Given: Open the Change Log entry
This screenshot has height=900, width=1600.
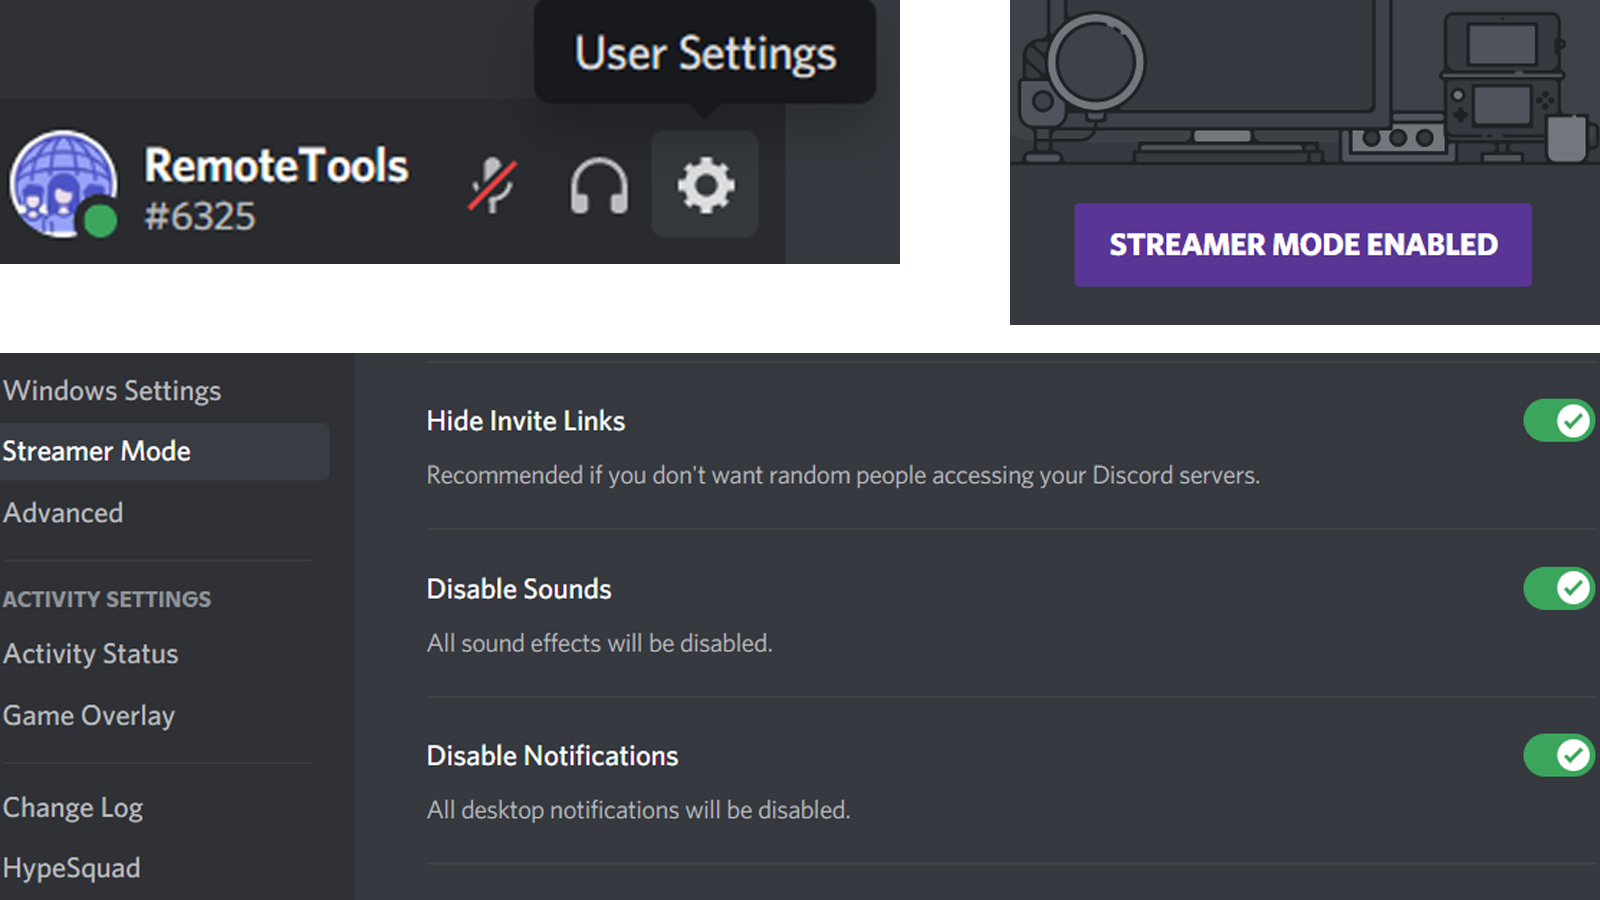Looking at the screenshot, I should [x=73, y=808].
